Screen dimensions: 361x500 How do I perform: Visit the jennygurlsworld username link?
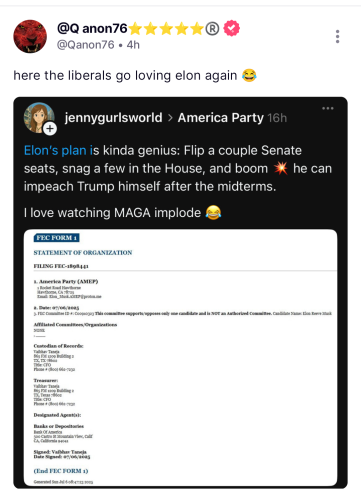click(113, 118)
